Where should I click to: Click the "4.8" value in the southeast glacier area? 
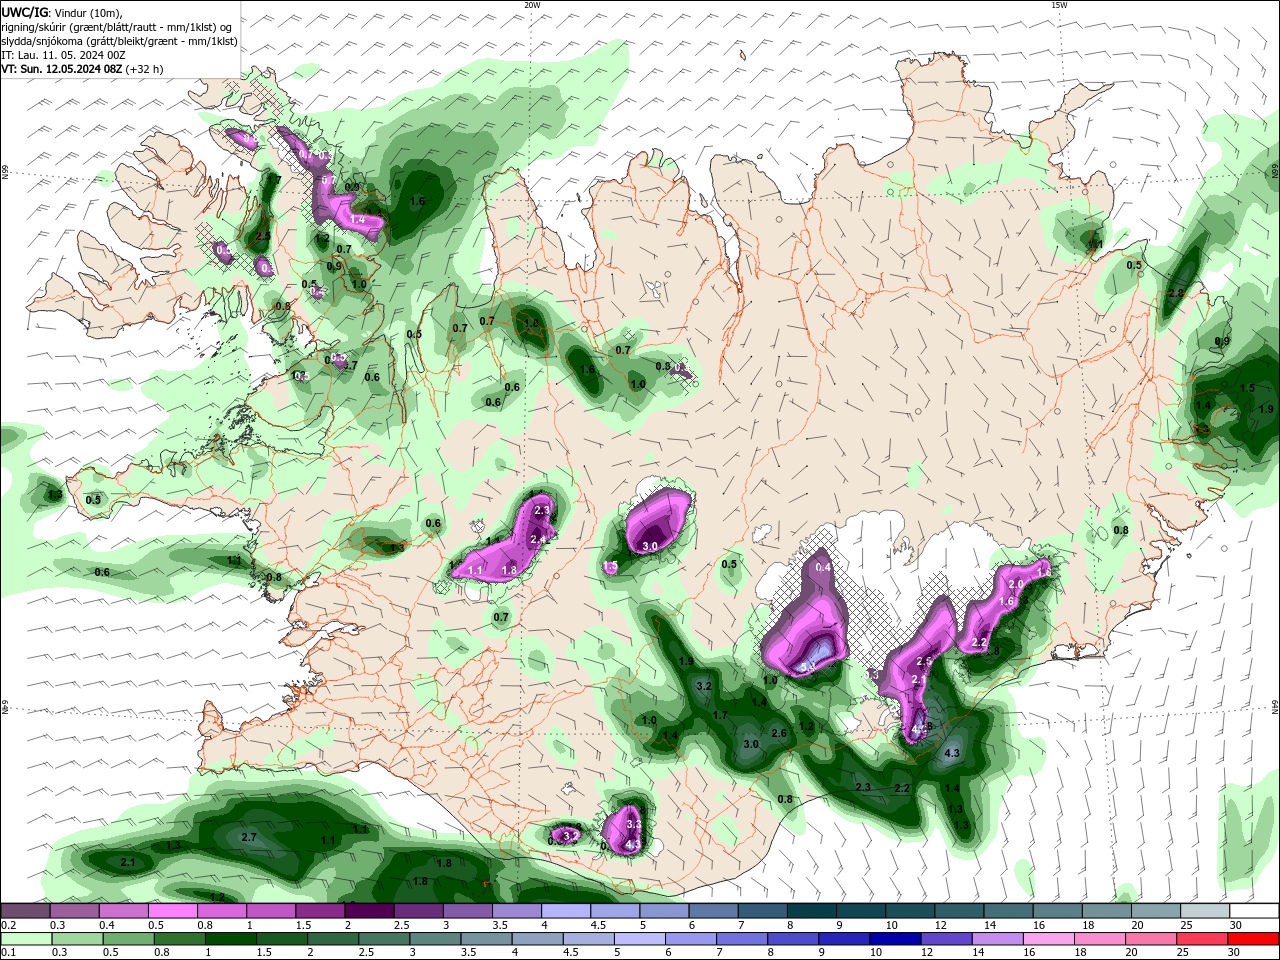[x=921, y=727]
